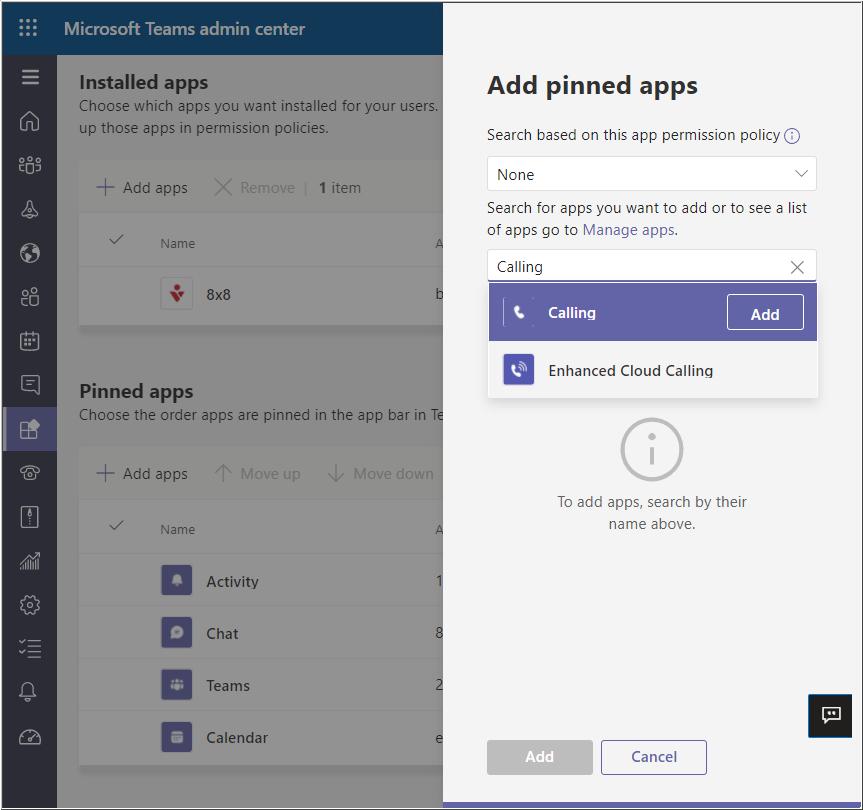Click the Chat app icon
Screen dimensions: 863x810
(x=177, y=632)
